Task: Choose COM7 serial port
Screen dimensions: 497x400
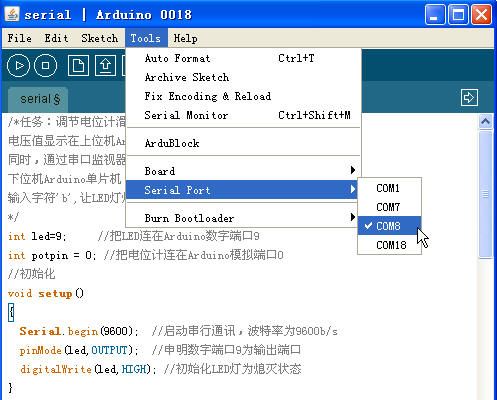Action: (x=390, y=207)
